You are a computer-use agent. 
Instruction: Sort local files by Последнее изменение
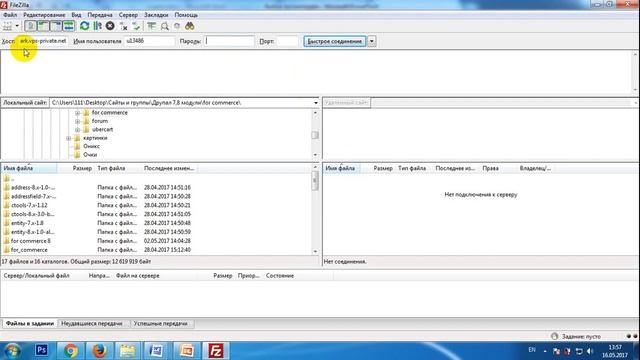(169, 168)
